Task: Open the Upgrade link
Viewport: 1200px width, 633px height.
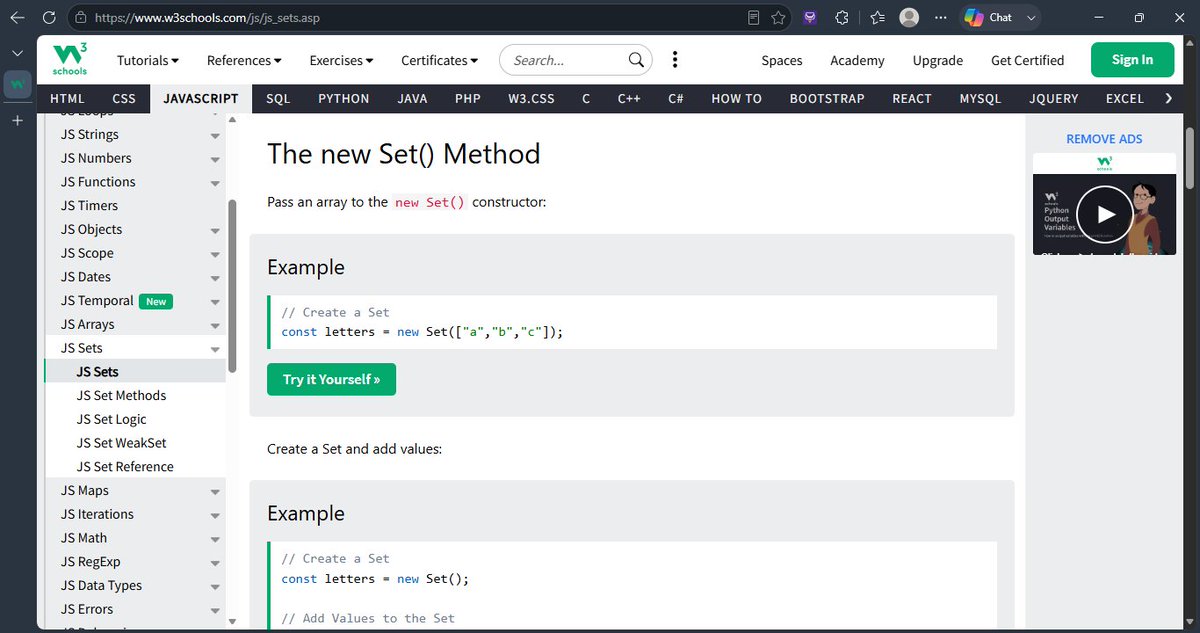Action: tap(938, 60)
